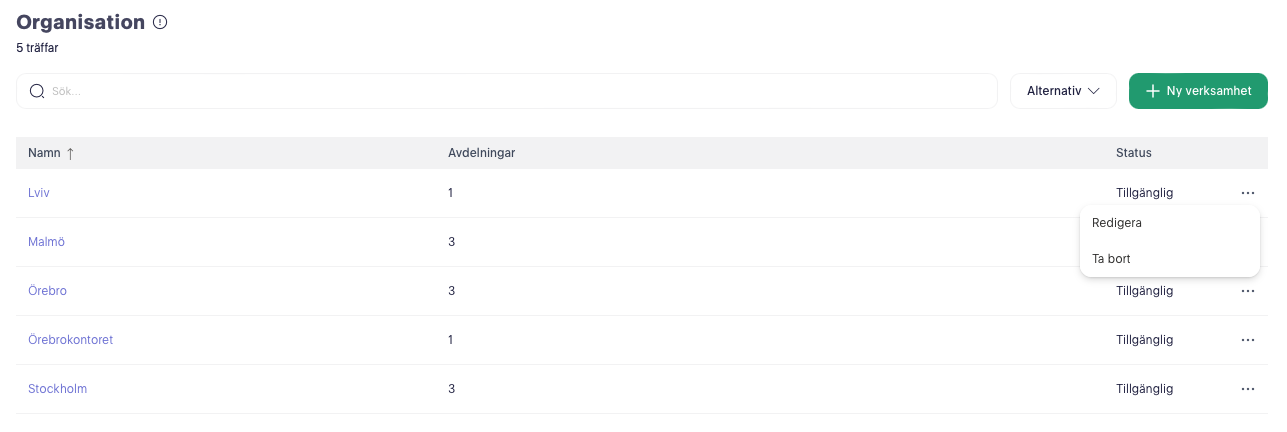Screen dimensions: 1287x432
Task: Expand the Alternativ dropdown
Action: (1063, 91)
